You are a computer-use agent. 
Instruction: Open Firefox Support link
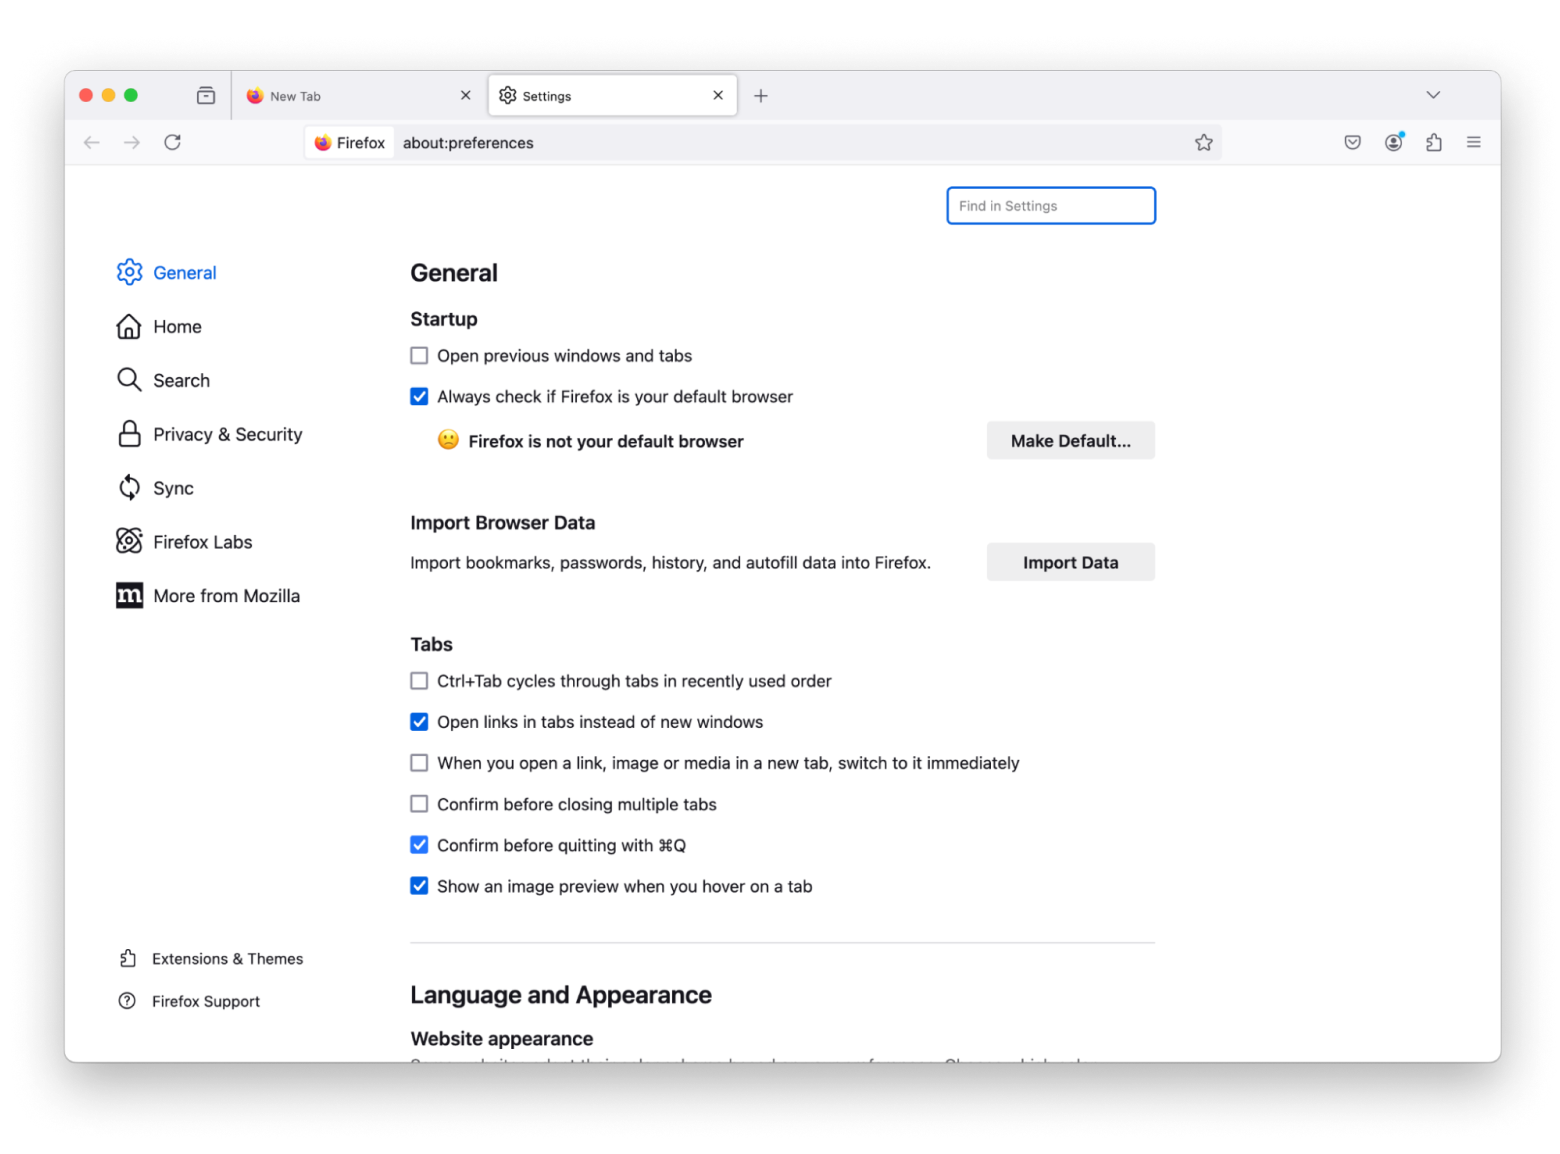click(x=190, y=1002)
